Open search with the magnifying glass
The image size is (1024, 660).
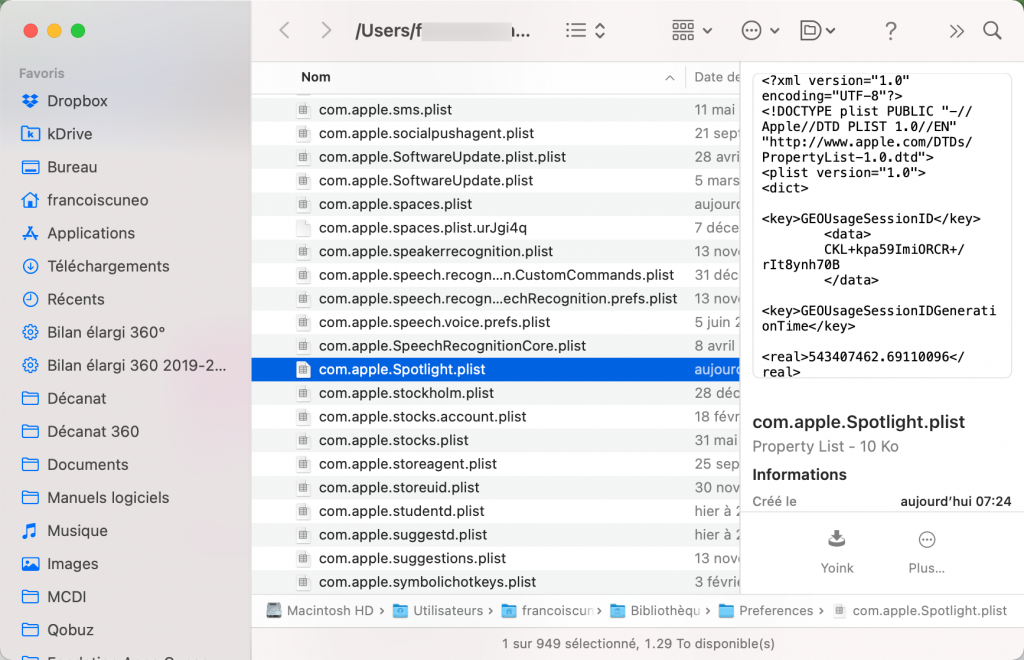992,30
